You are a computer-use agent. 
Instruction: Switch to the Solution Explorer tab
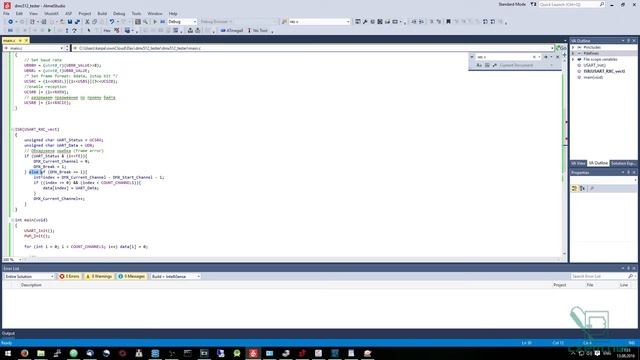coord(623,163)
